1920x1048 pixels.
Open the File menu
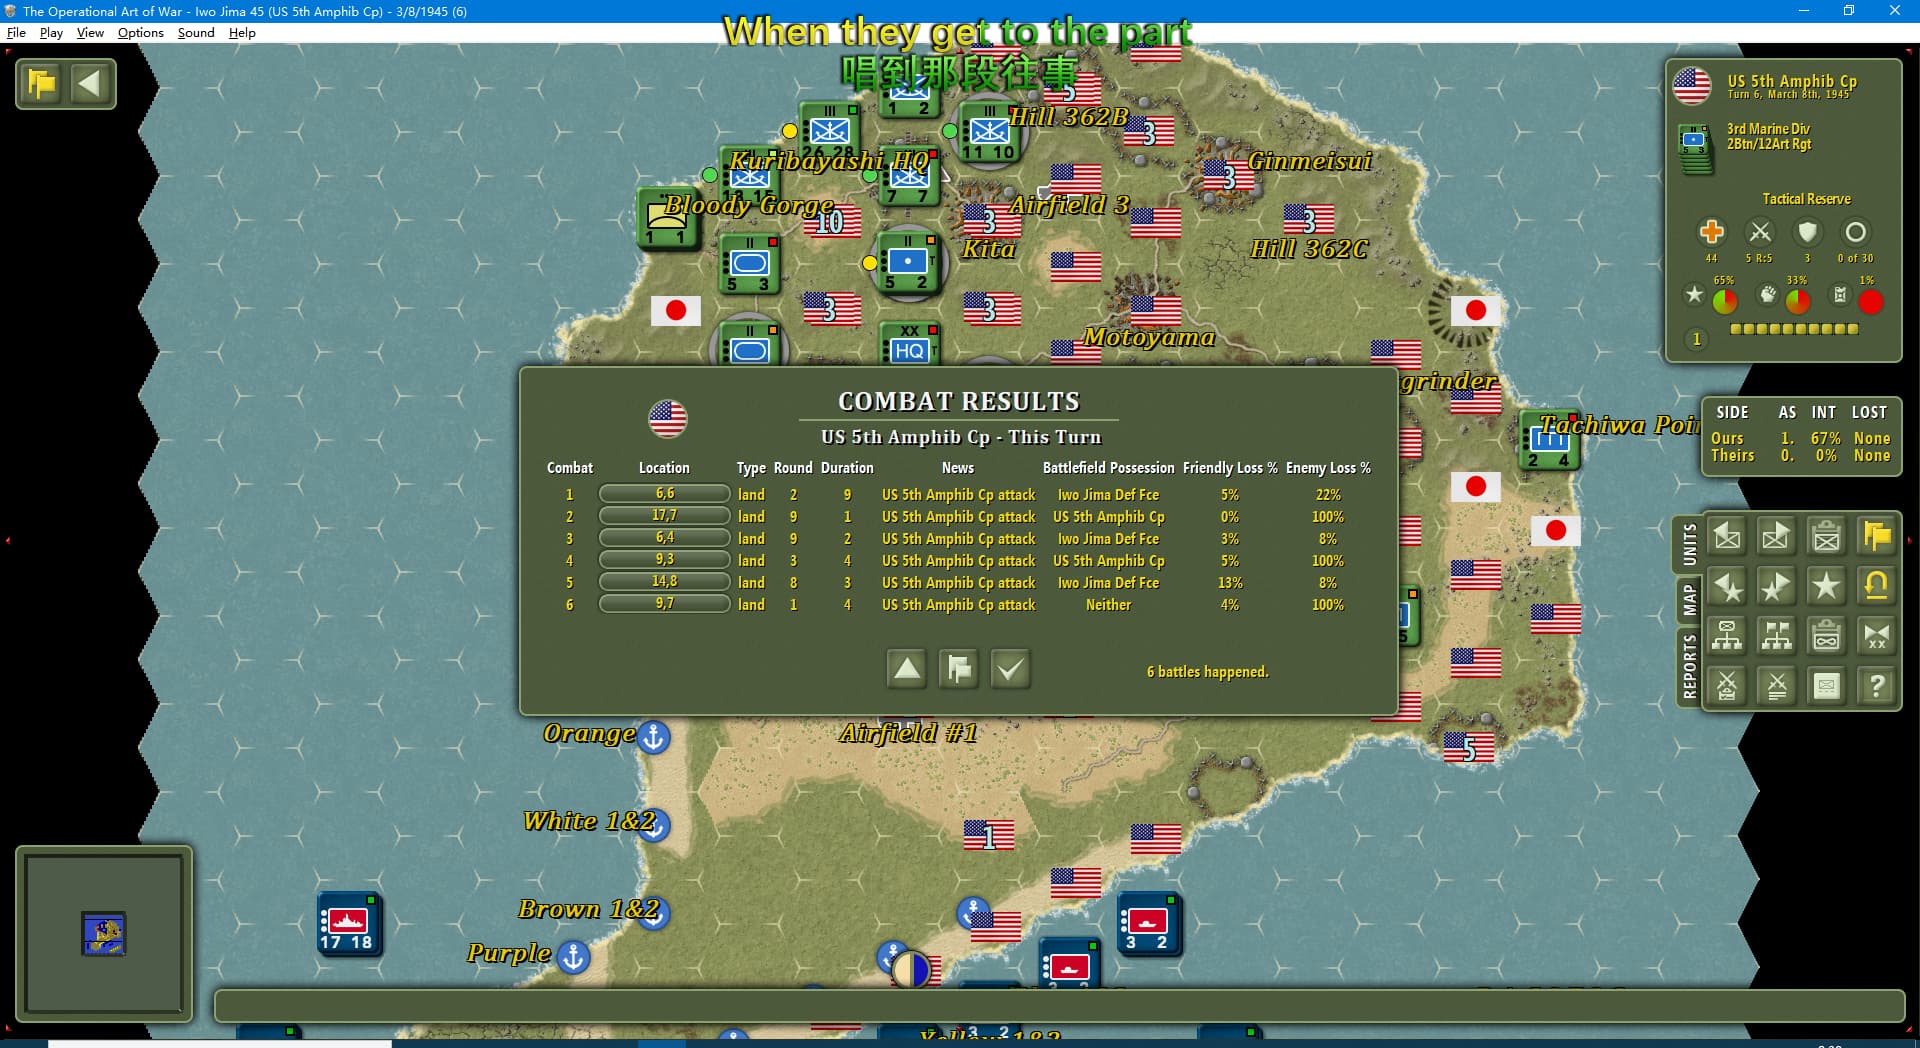click(x=16, y=32)
